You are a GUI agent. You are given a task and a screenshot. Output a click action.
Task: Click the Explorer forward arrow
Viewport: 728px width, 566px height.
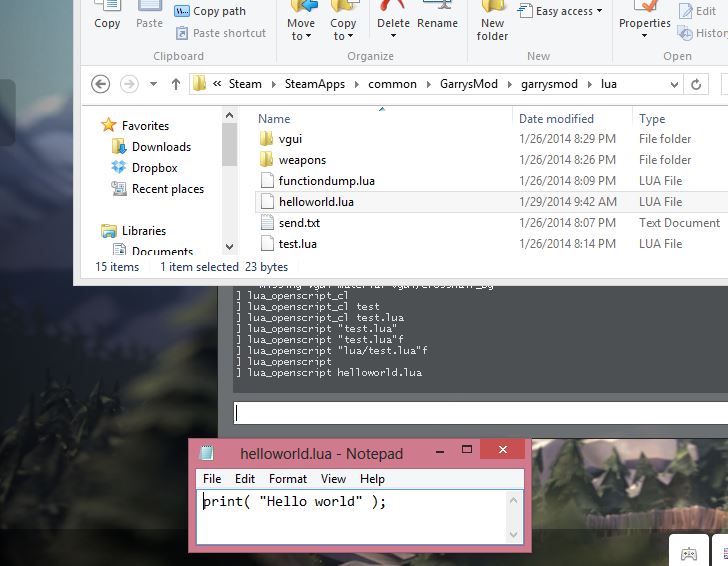[x=129, y=84]
